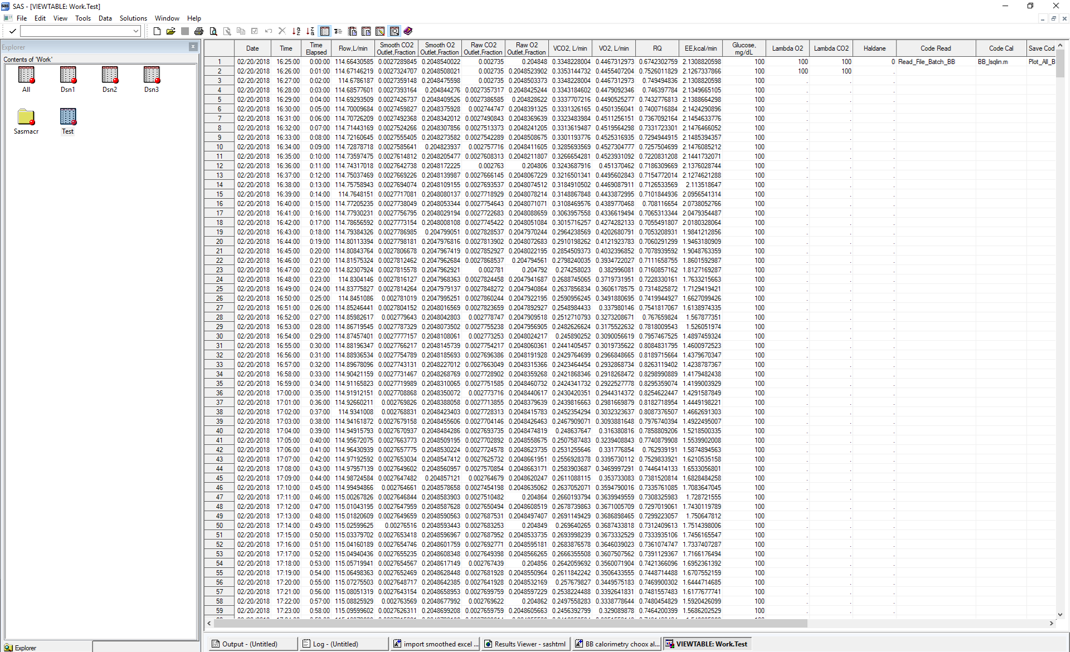This screenshot has height=652, width=1070.
Task: Open Print Preview from the toolbar
Action: 212,30
